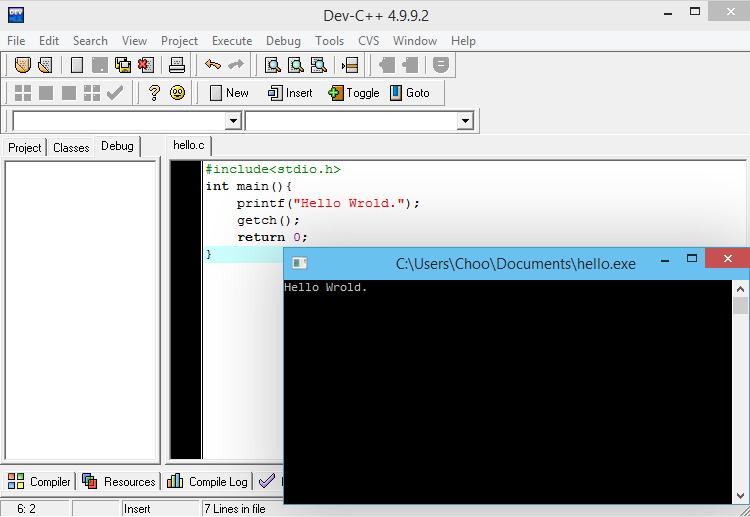750x517 pixels.
Task: Click the Remove from Project icon
Action: tap(410, 65)
